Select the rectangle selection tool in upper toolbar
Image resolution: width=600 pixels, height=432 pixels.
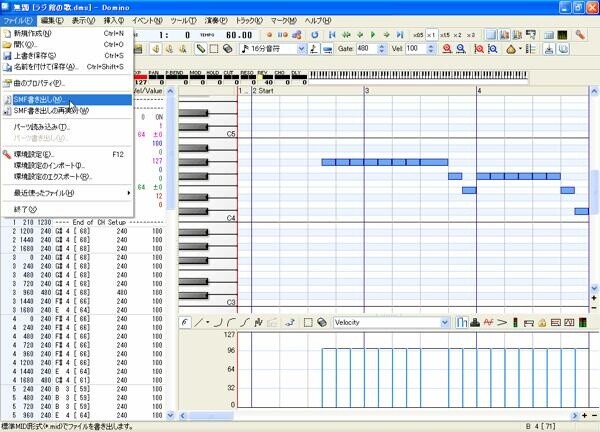click(214, 49)
